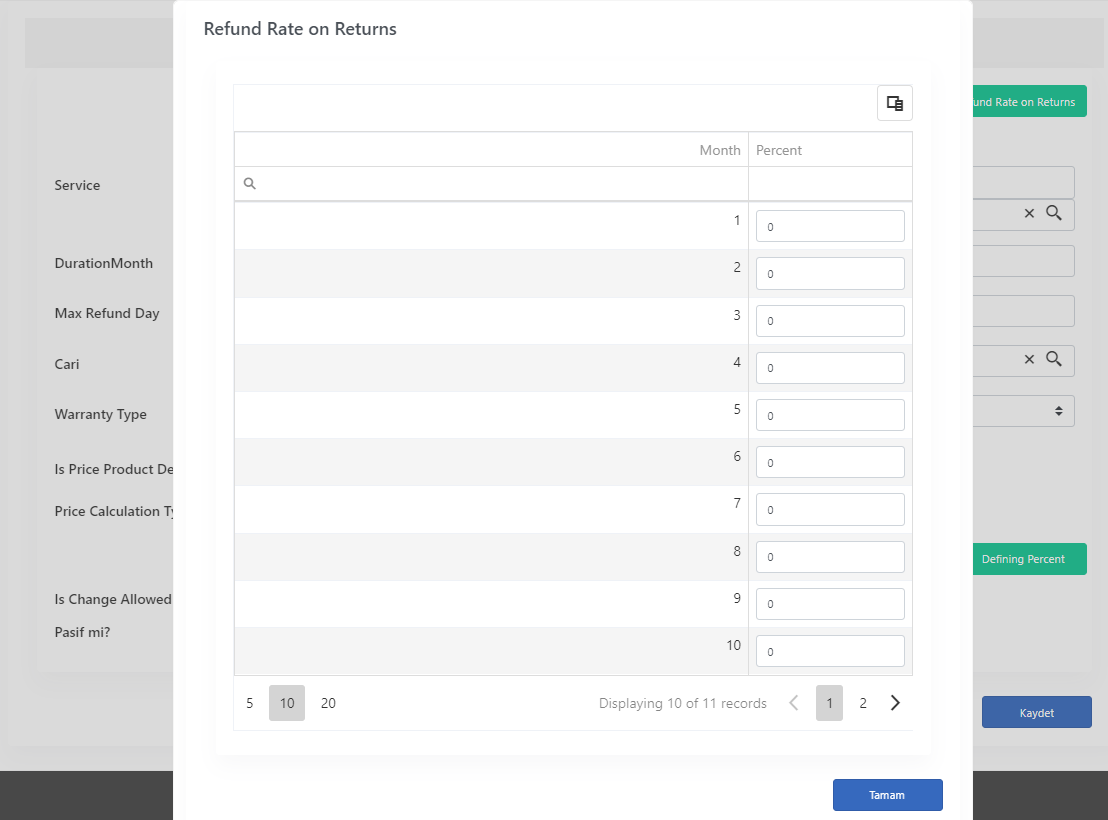
Task: Clear the Service field with X icon
Action: (1029, 213)
